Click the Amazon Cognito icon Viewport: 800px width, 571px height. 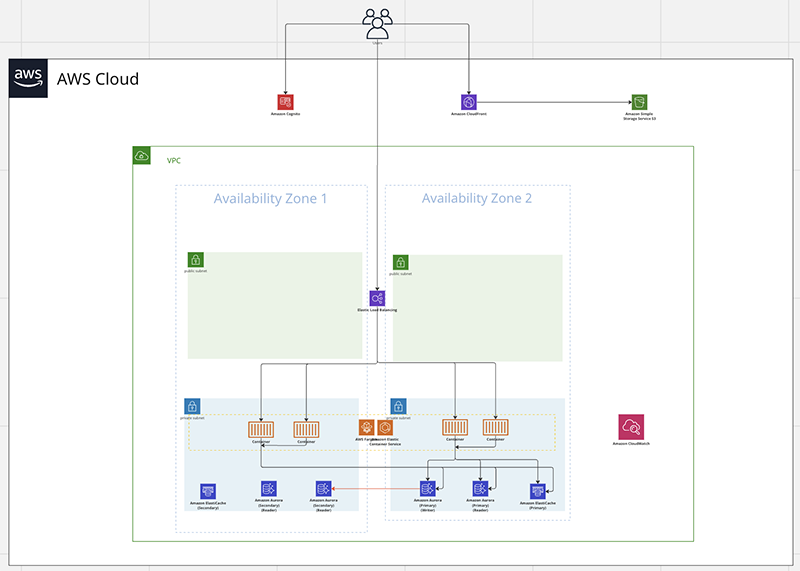pos(285,102)
